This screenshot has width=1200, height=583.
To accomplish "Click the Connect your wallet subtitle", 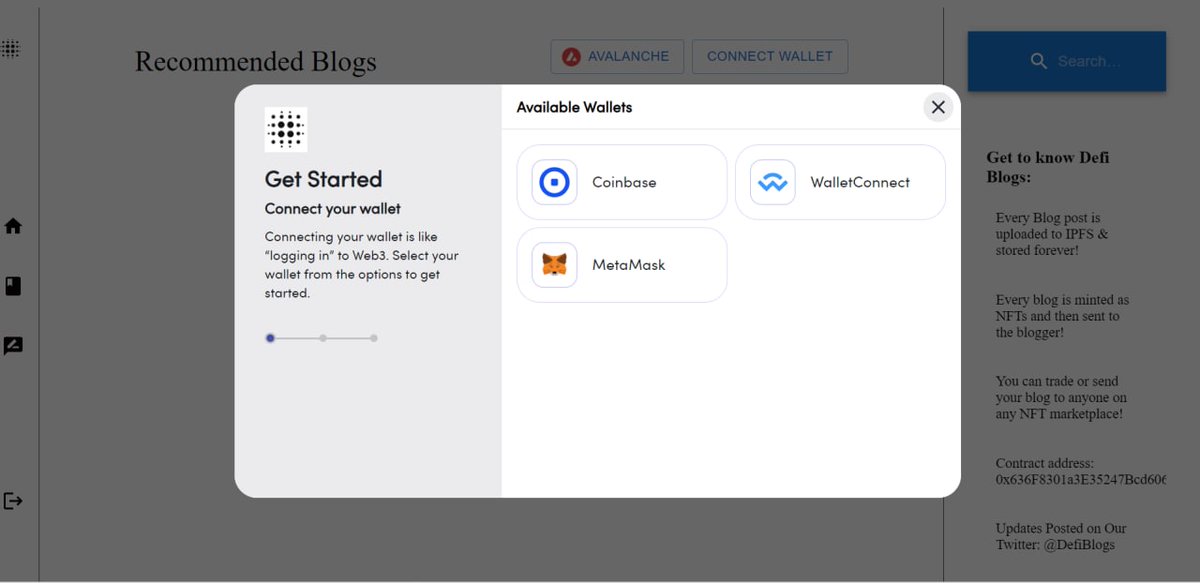I will [333, 209].
